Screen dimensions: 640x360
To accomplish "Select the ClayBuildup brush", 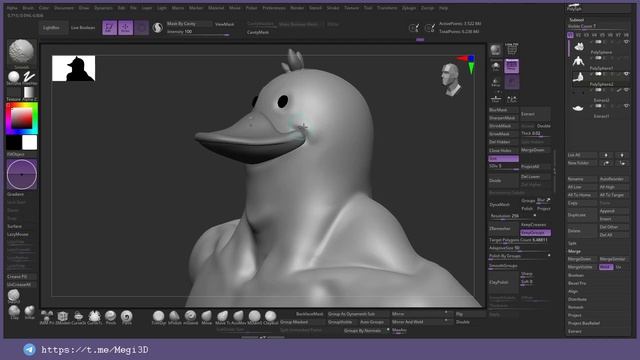I will point(270,317).
